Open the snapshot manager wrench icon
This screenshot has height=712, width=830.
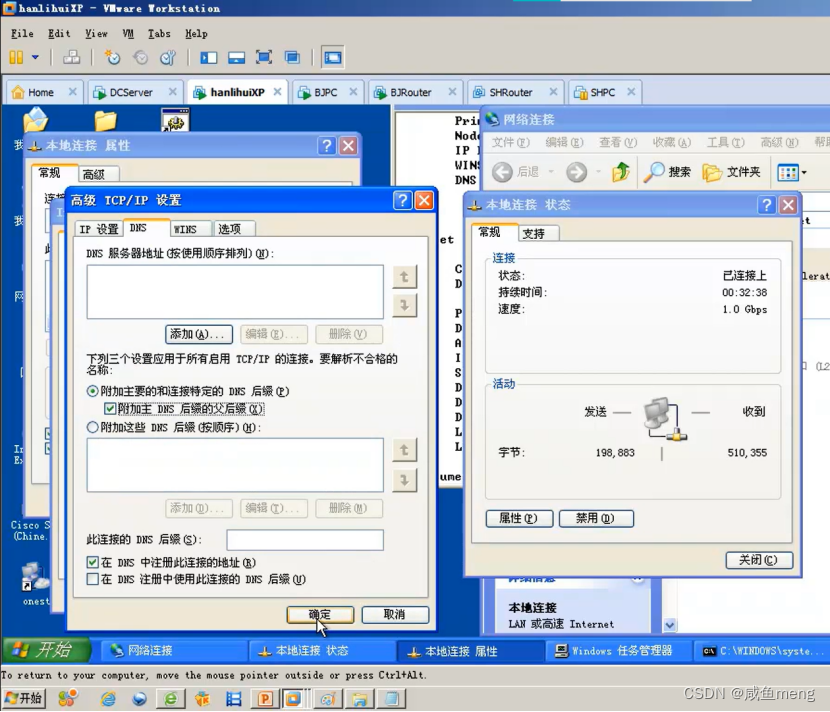[x=168, y=57]
